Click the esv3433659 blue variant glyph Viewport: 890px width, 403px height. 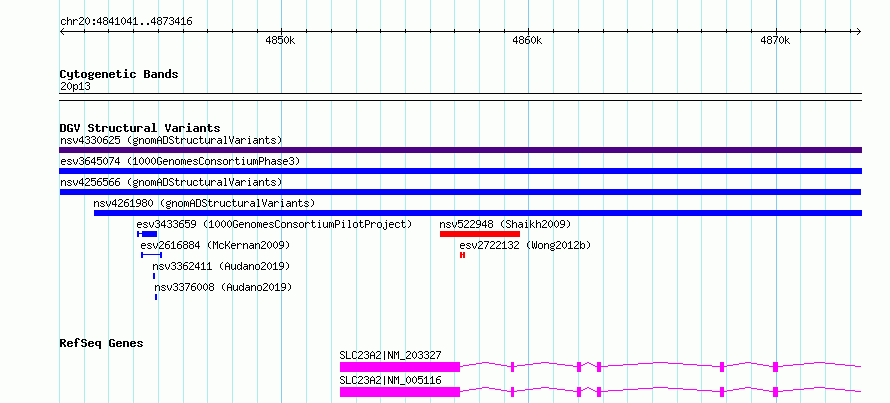(147, 234)
